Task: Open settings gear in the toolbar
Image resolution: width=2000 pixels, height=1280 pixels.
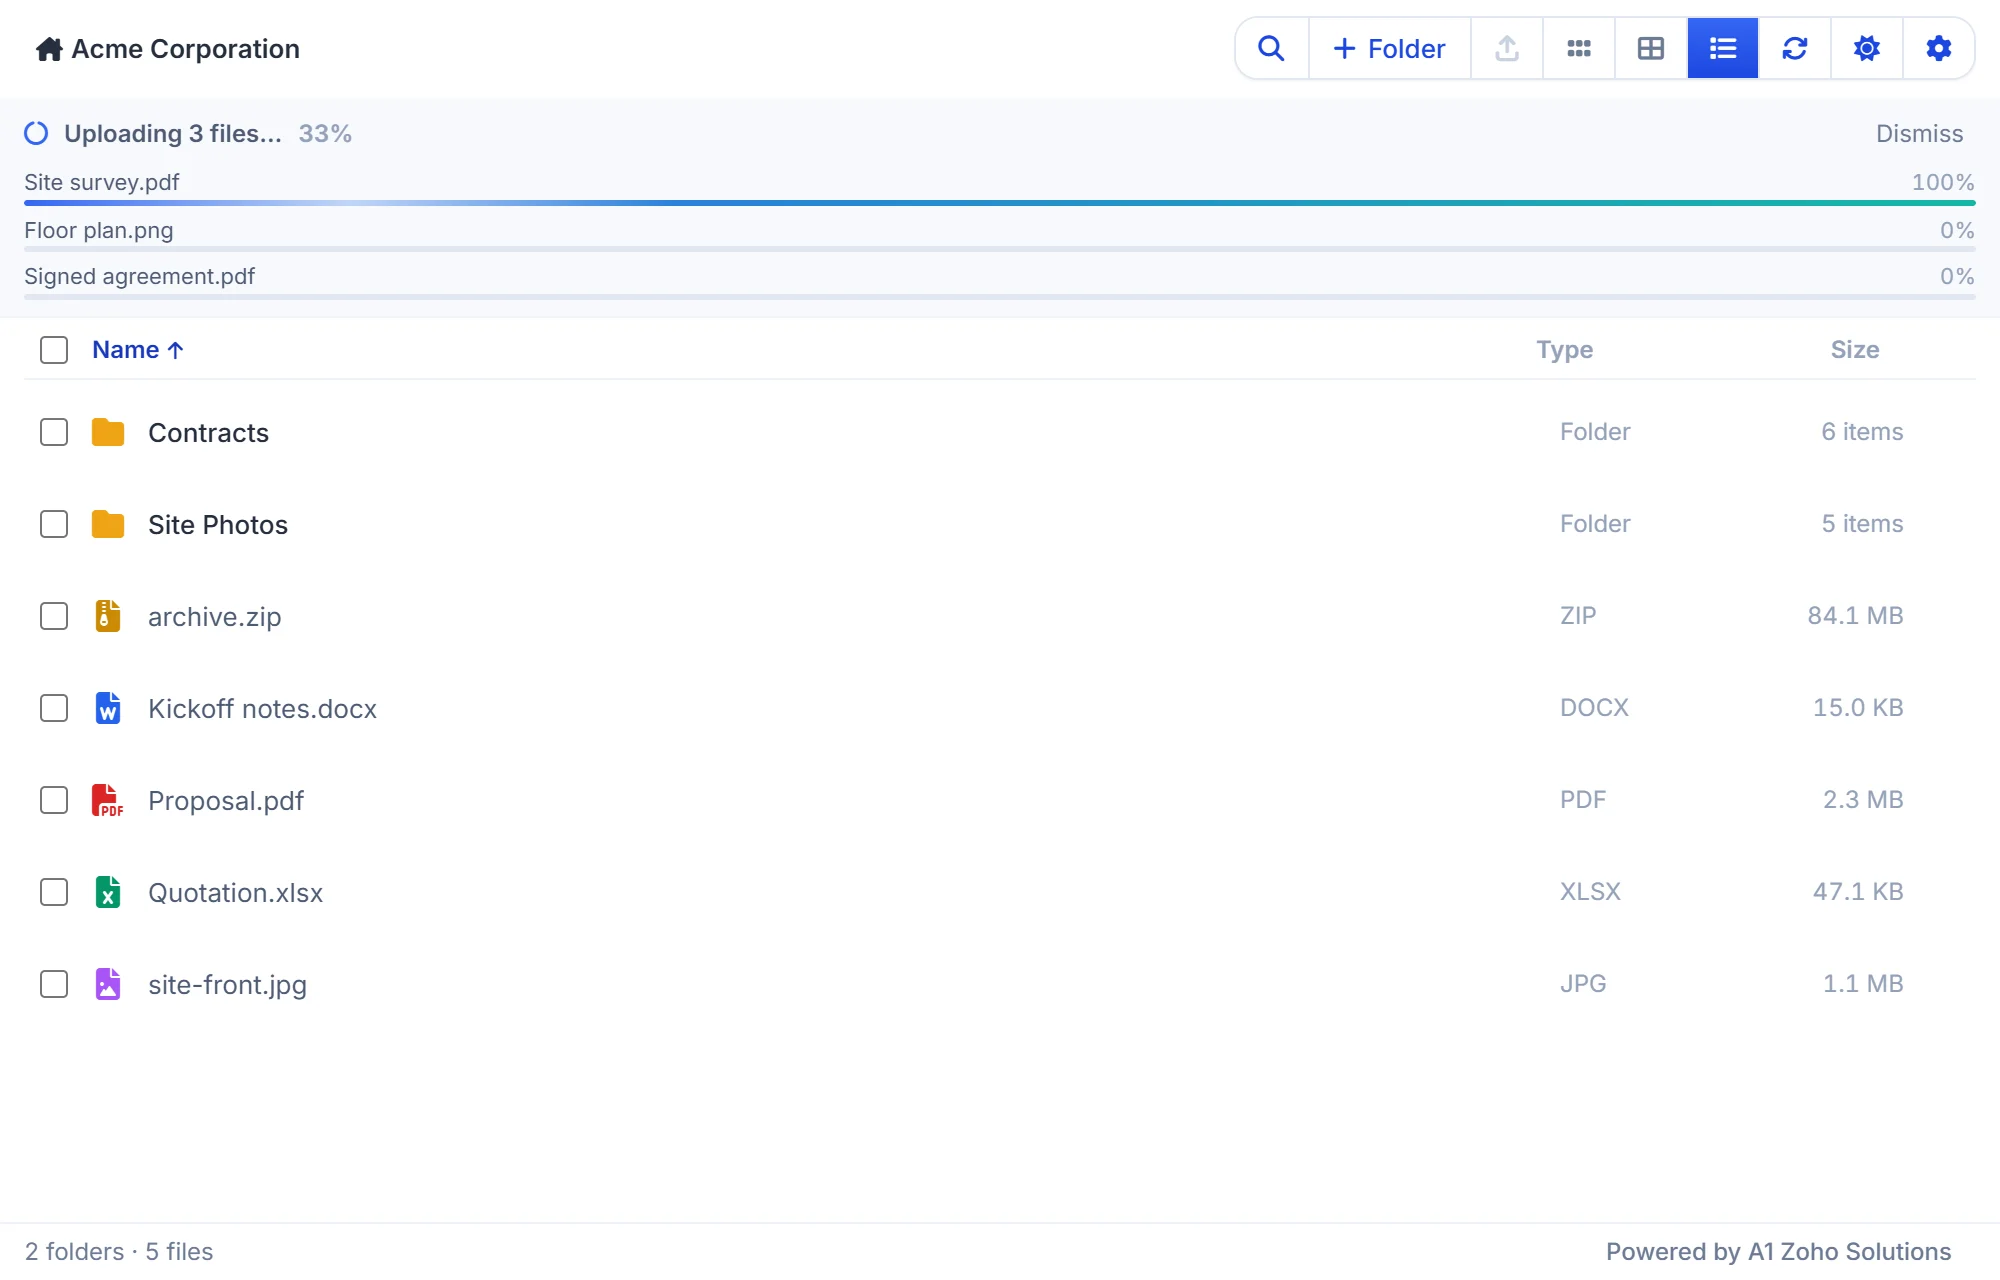Action: click(x=1939, y=48)
